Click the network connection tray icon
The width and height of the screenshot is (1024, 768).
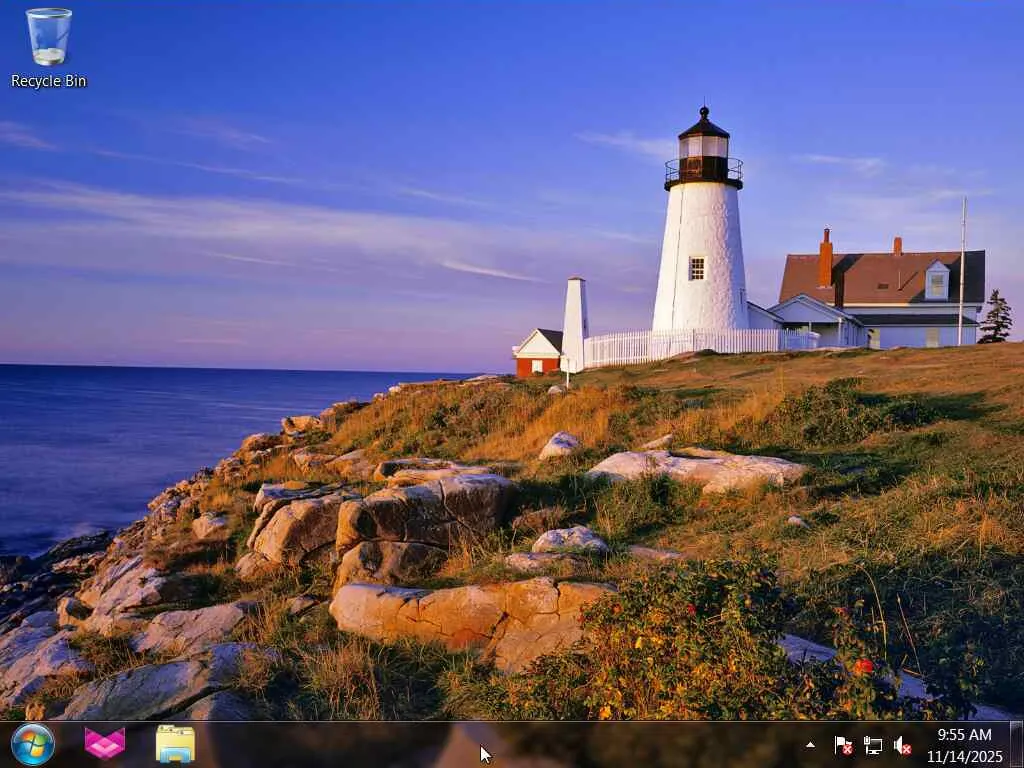(872, 745)
